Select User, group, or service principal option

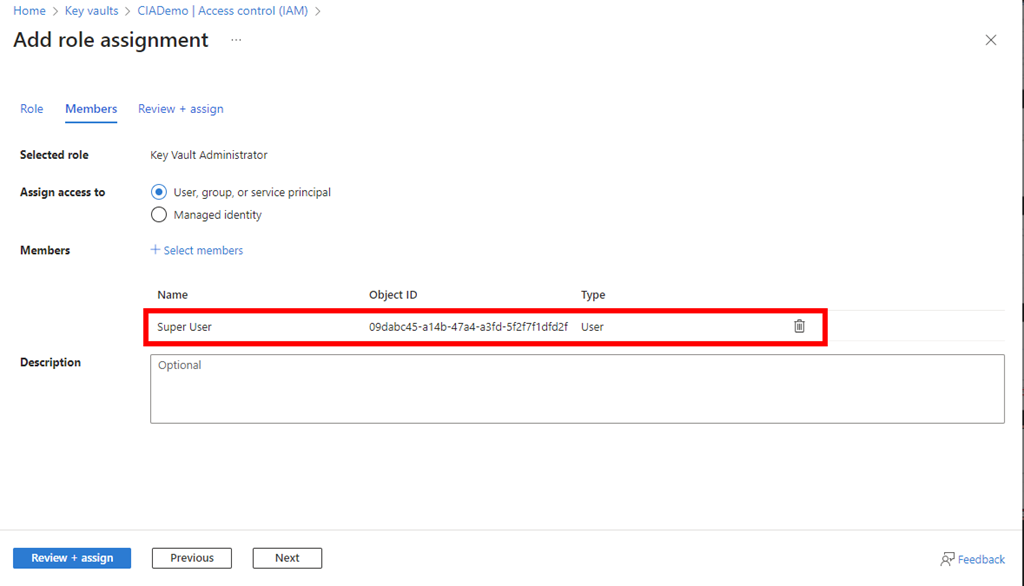159,192
